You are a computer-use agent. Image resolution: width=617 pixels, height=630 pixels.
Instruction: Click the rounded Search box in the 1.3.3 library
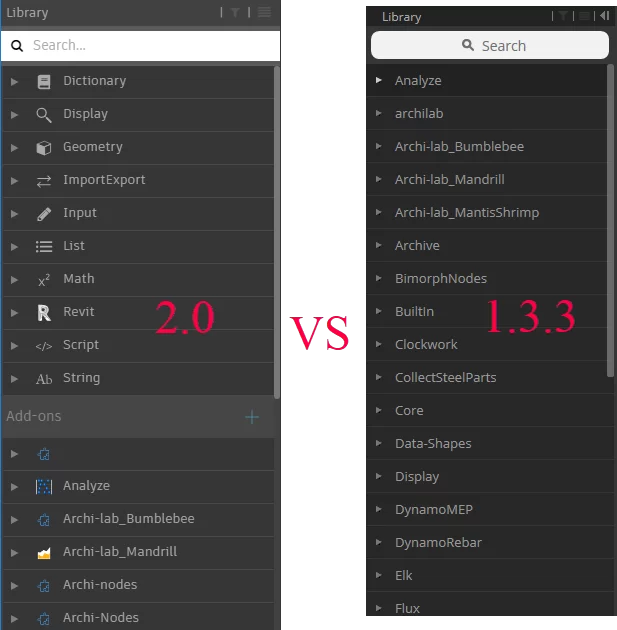[490, 46]
